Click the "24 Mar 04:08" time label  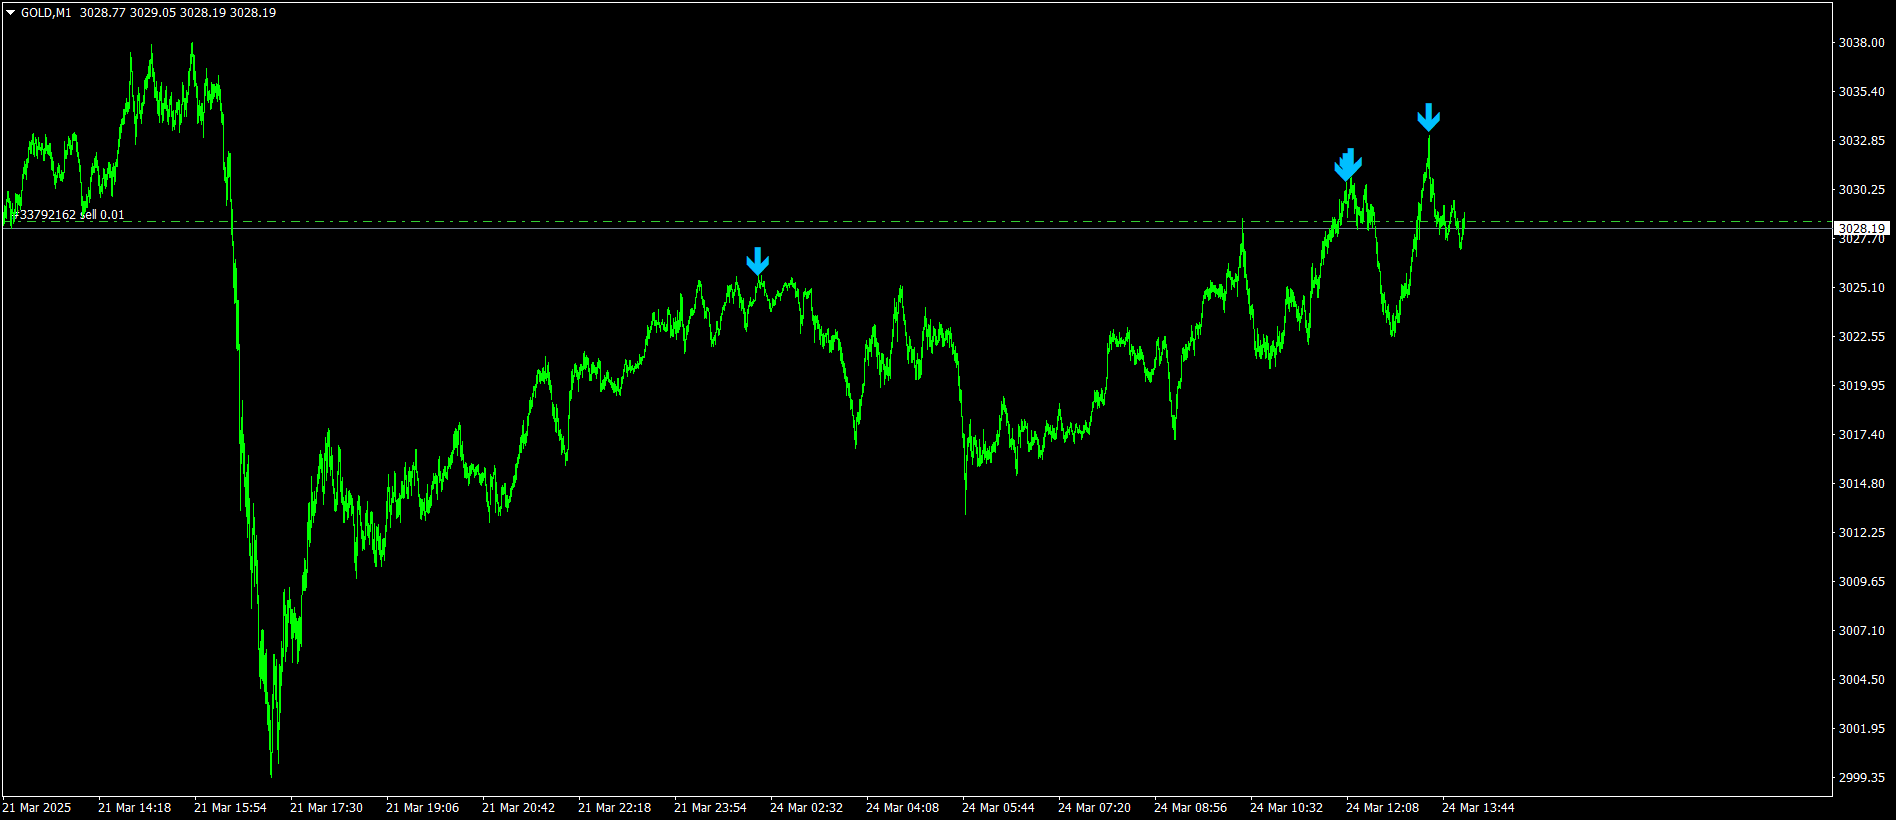902,808
